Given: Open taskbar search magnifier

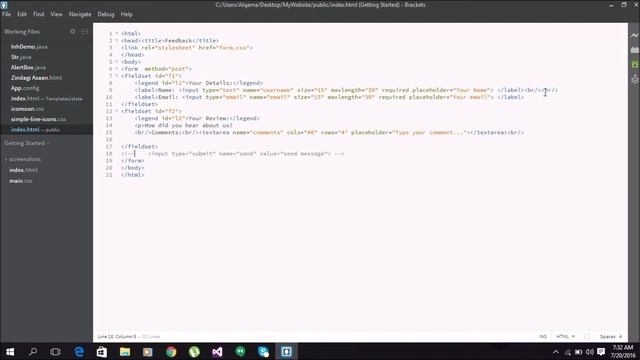Looking at the screenshot, I should (x=33, y=351).
